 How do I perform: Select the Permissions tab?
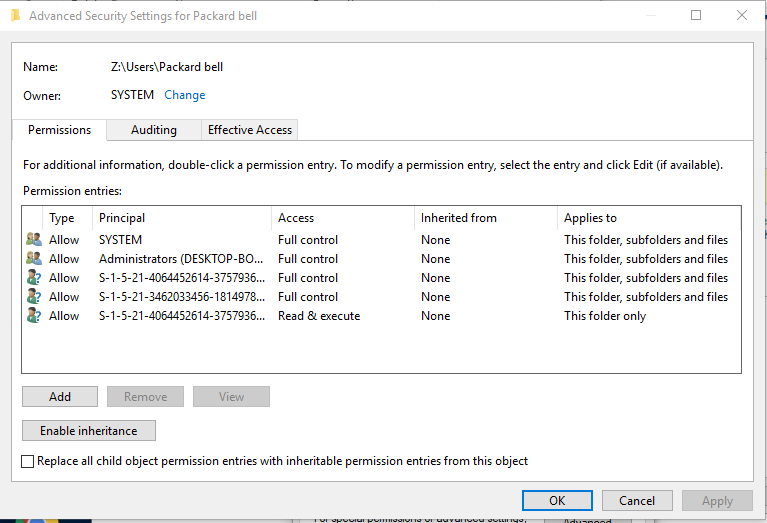tap(59, 130)
